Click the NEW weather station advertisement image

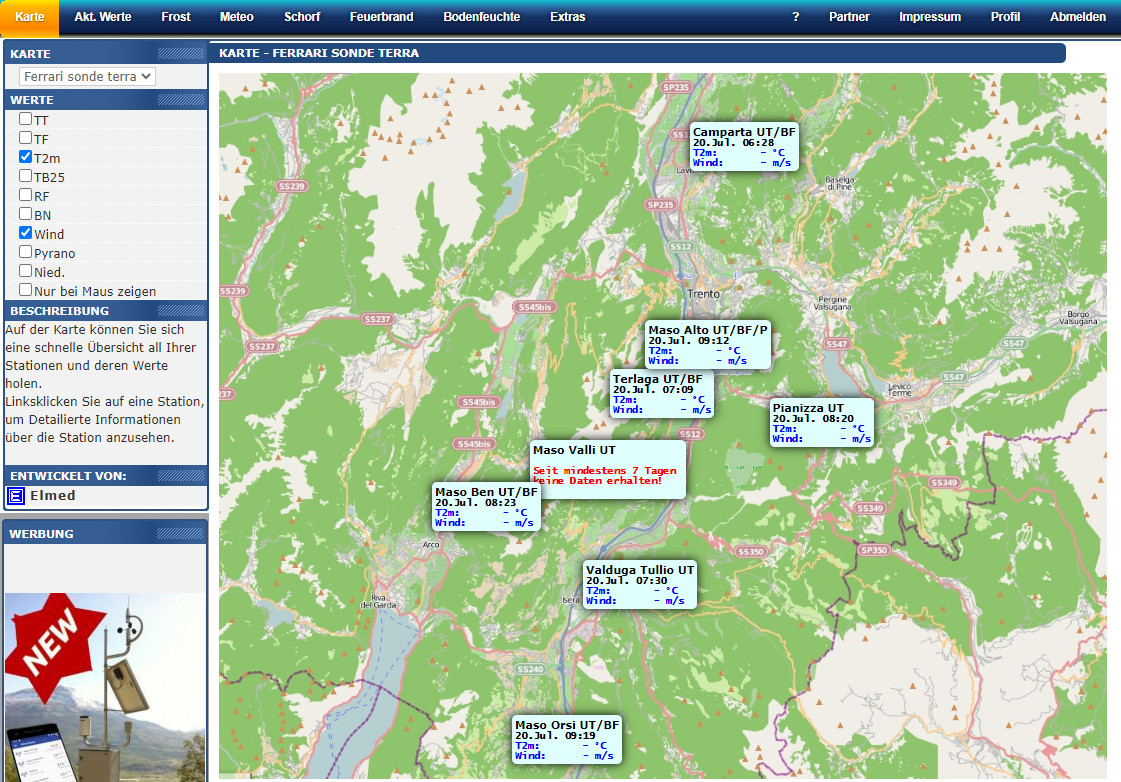(105, 687)
